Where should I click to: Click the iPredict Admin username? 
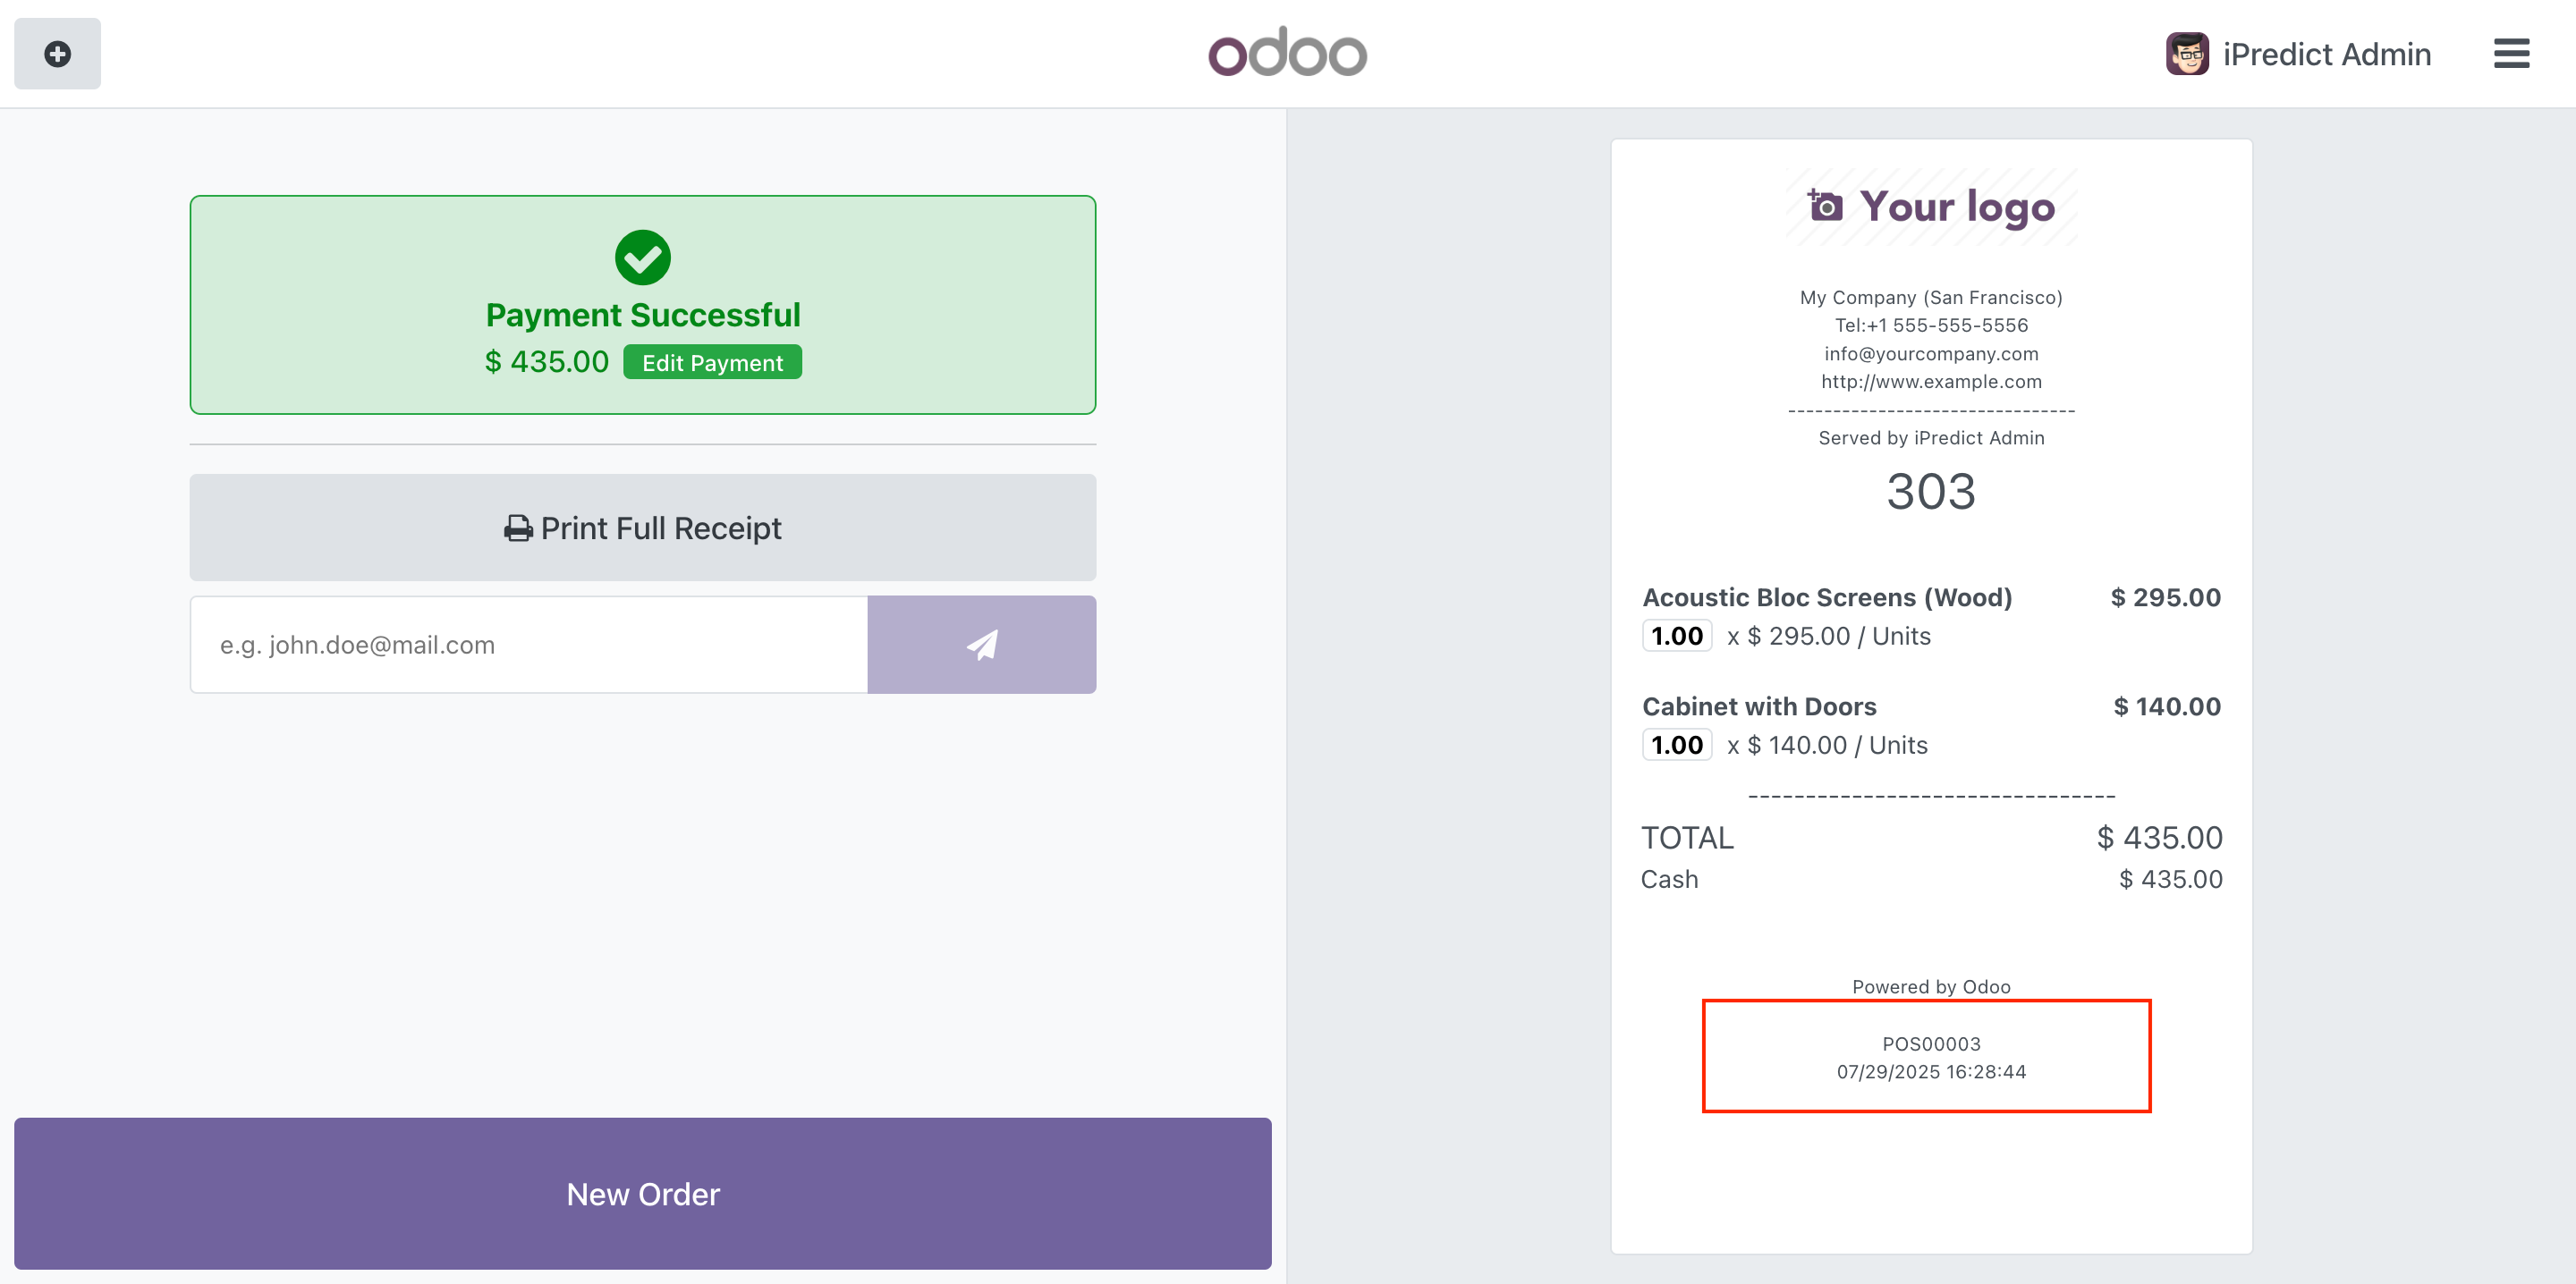[x=2326, y=54]
